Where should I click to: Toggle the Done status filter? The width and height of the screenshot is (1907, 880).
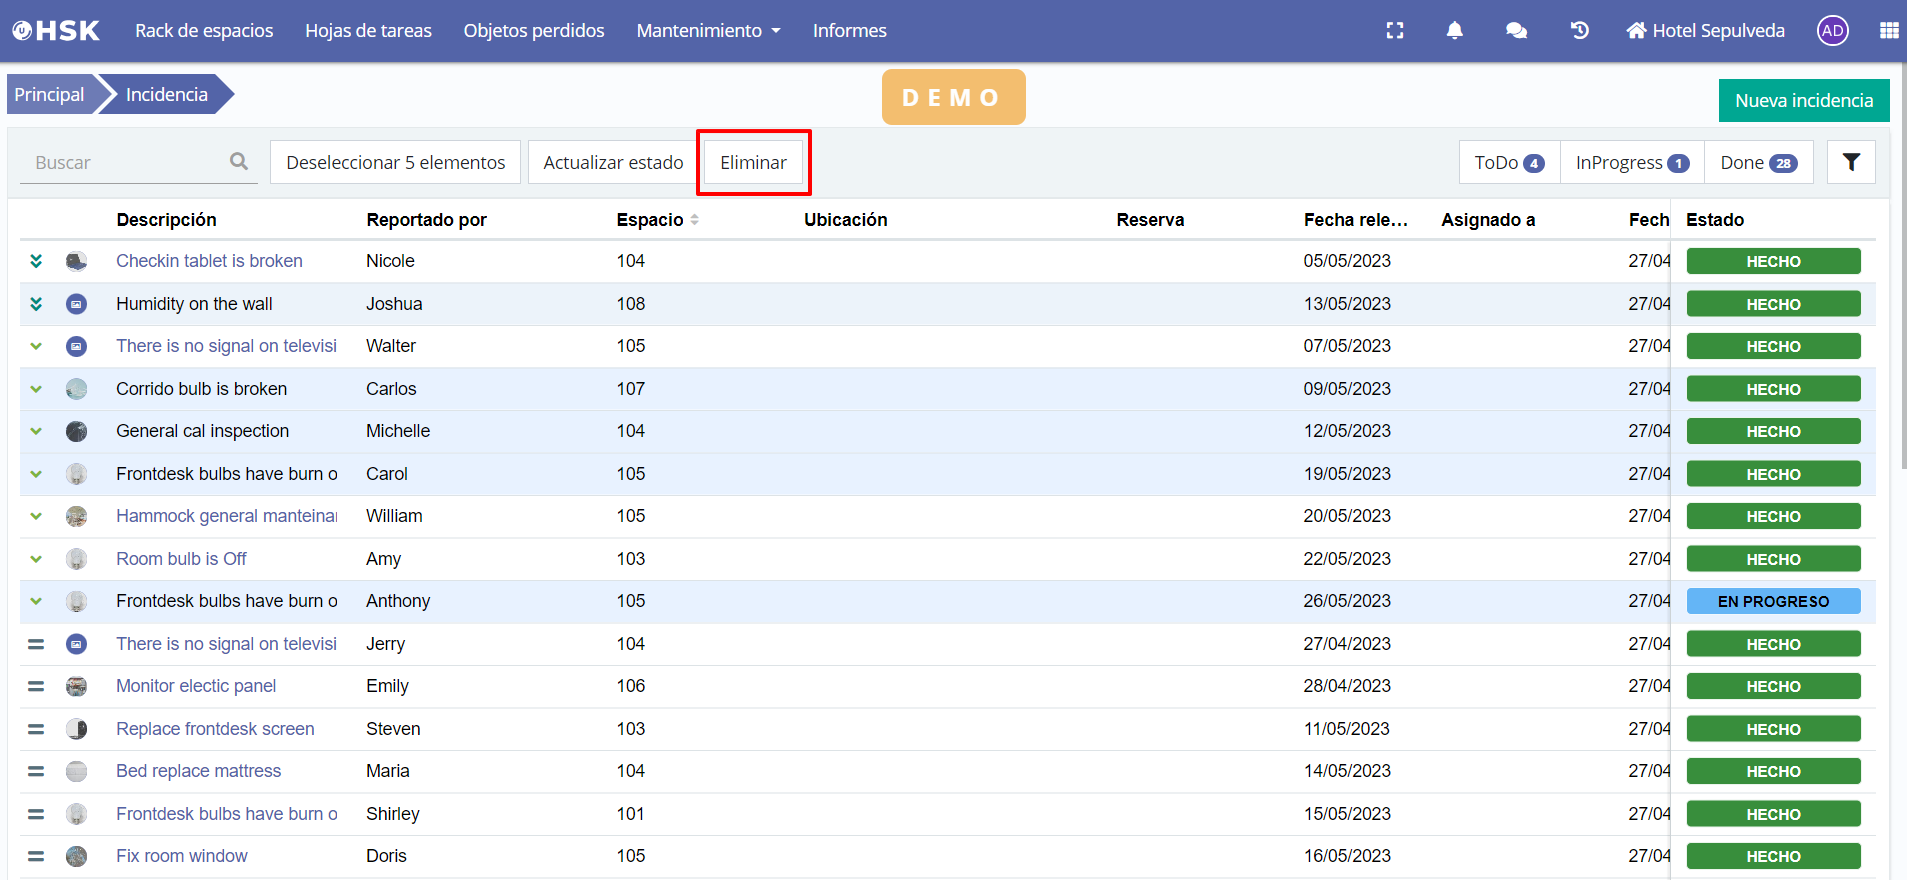1758,163
